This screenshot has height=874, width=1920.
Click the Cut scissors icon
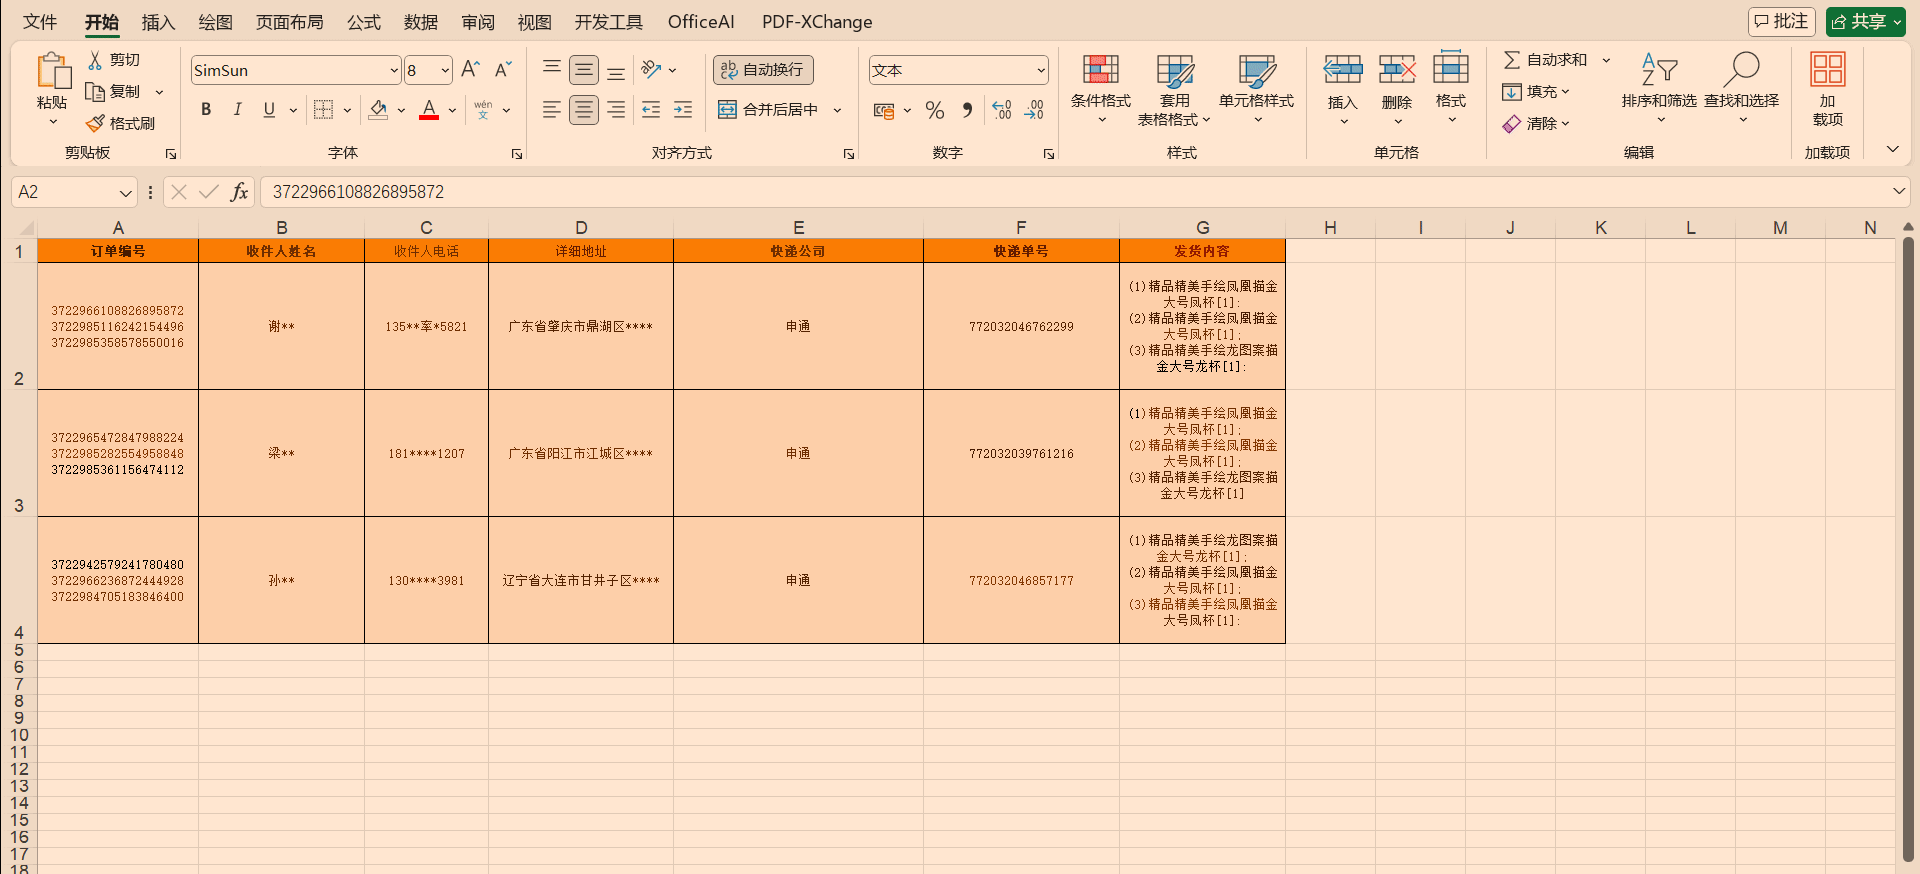96,60
